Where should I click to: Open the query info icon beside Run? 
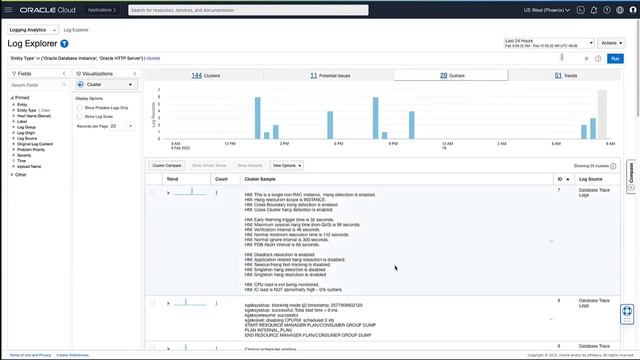pyautogui.click(x=598, y=59)
